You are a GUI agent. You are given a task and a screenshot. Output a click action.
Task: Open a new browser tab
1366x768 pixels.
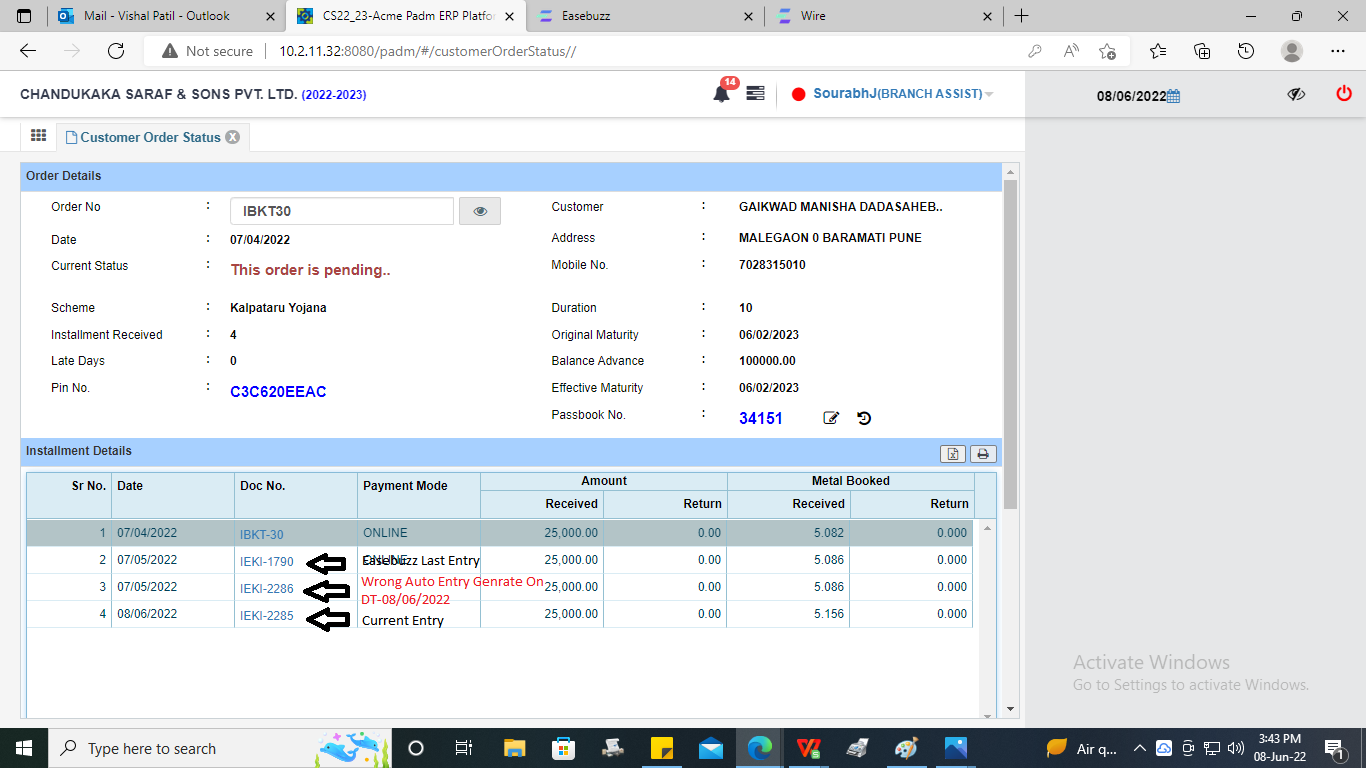(x=1021, y=16)
